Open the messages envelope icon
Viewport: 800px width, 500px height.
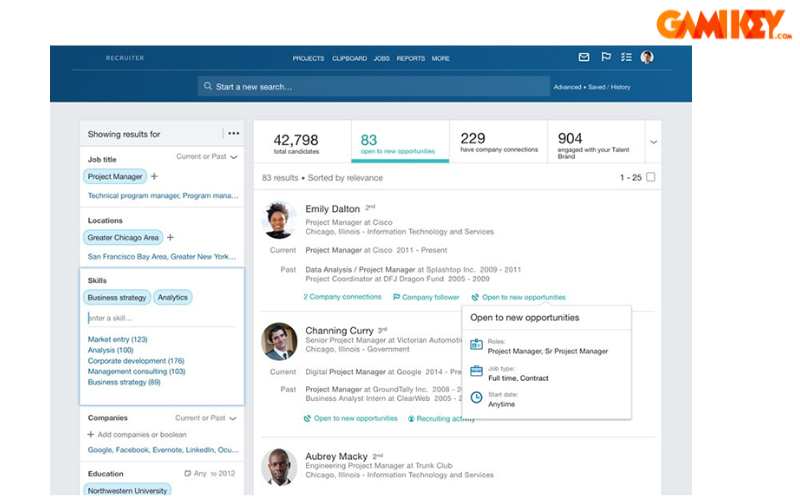584,57
